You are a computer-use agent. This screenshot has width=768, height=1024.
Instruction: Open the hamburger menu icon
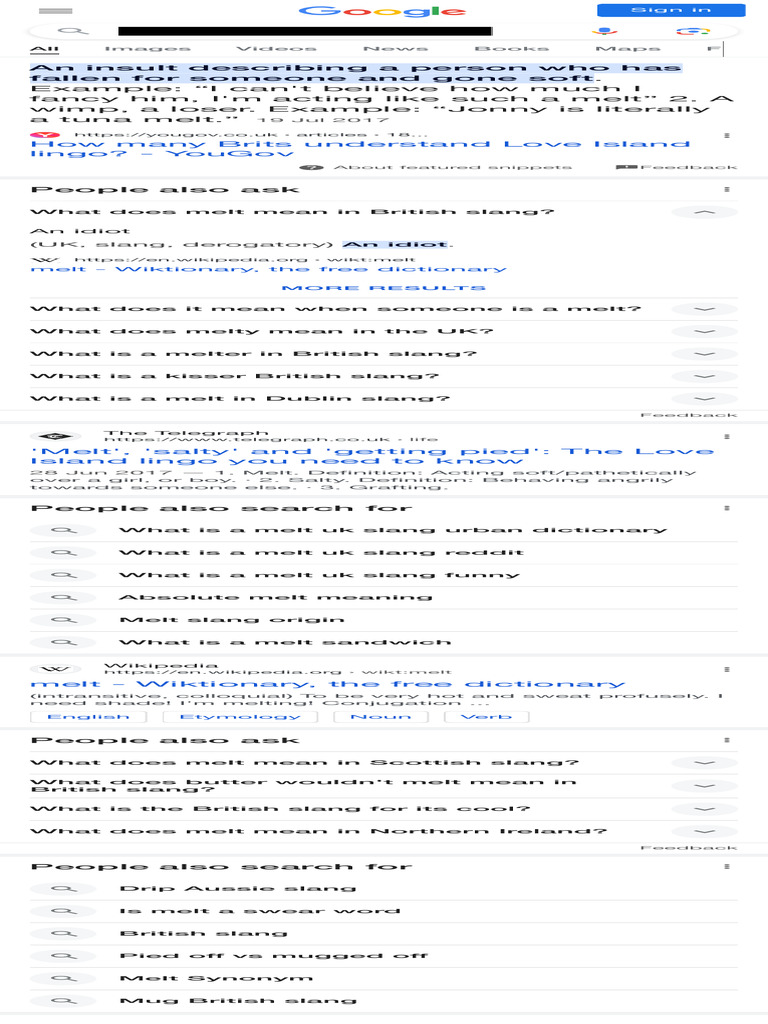coord(56,11)
